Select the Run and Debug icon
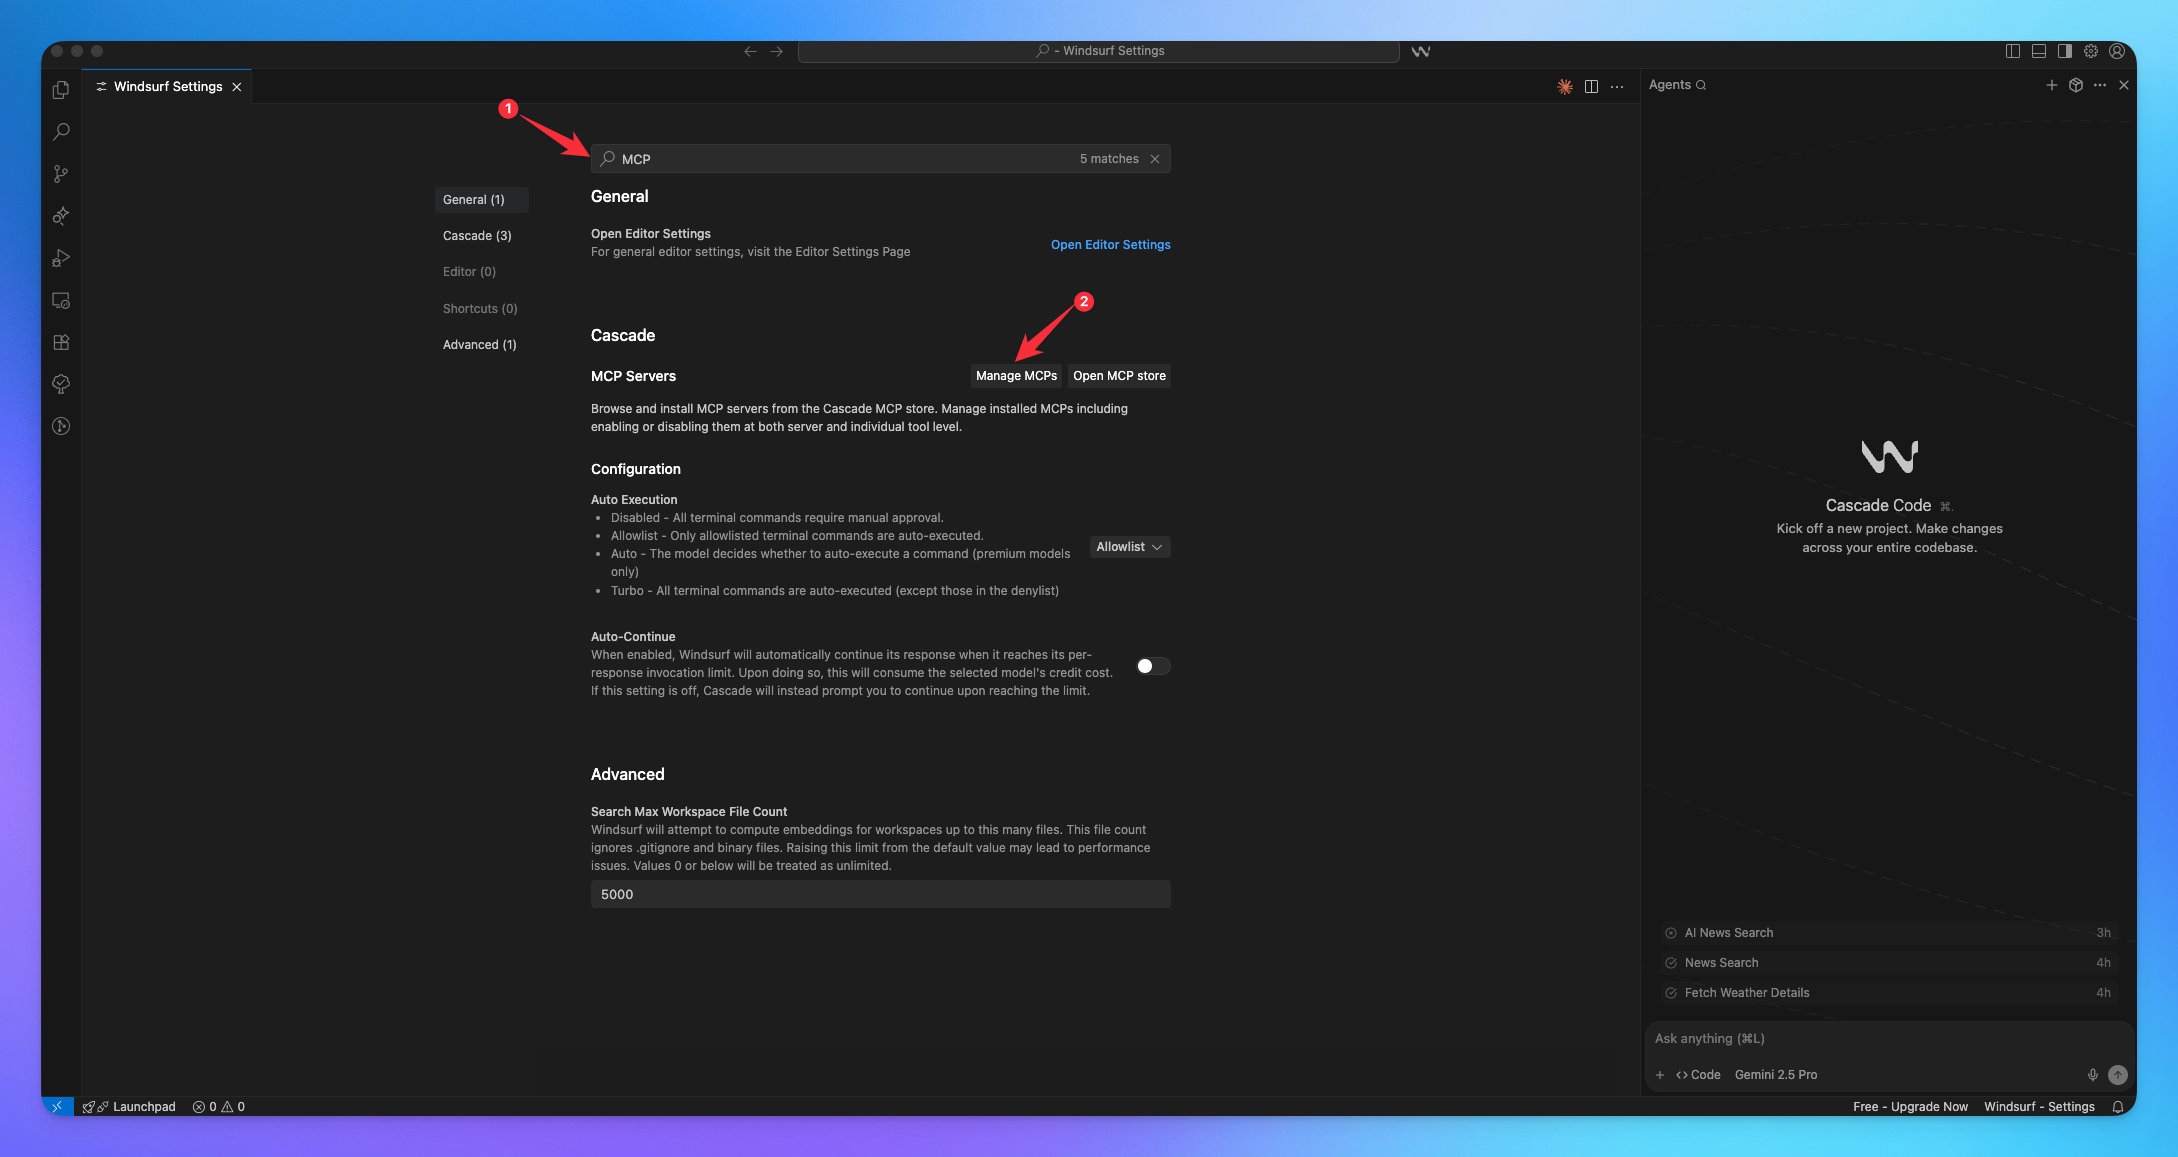Screen dimensions: 2178x1157 pyautogui.click(x=60, y=258)
